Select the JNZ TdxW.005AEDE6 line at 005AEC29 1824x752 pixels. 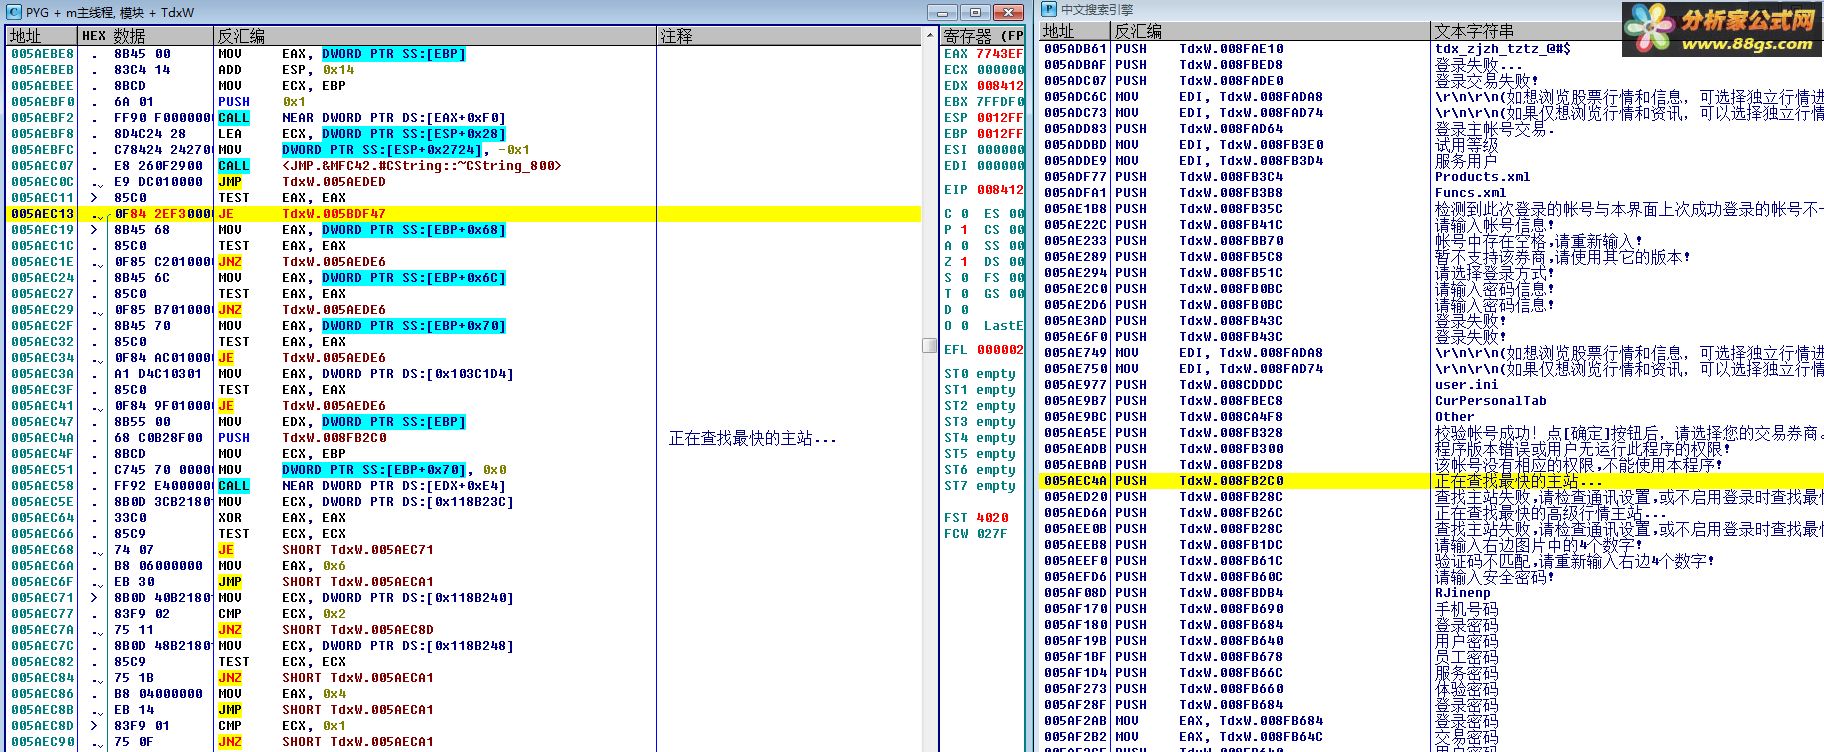464,310
